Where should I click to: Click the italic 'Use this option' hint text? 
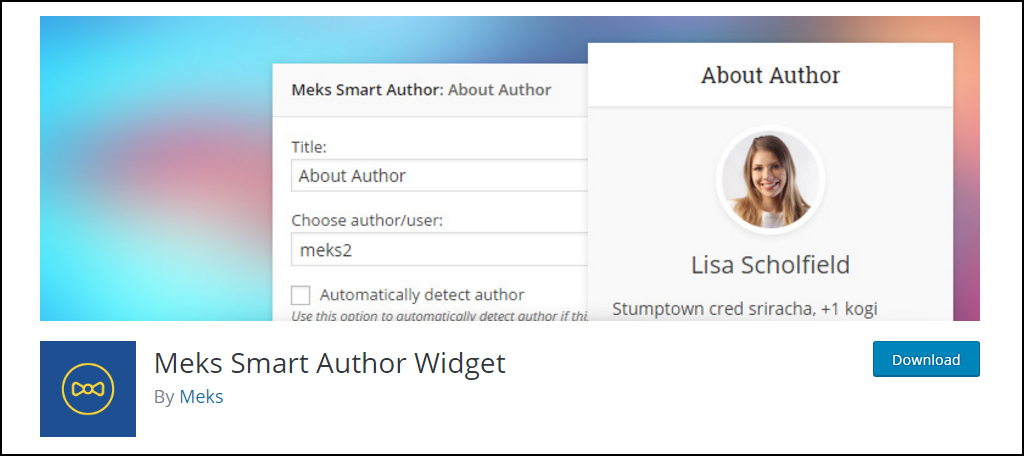pyautogui.click(x=440, y=316)
